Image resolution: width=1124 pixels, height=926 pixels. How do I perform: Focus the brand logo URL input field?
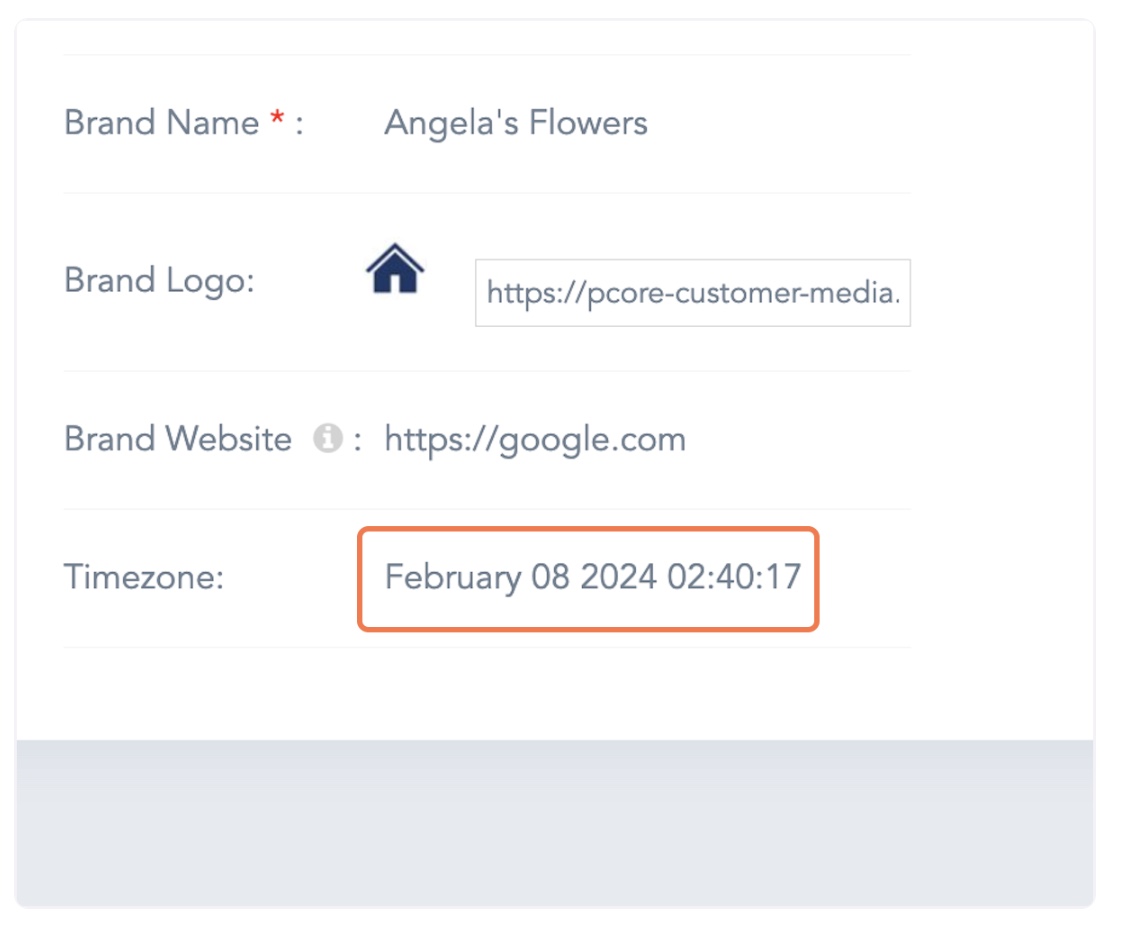pos(692,293)
